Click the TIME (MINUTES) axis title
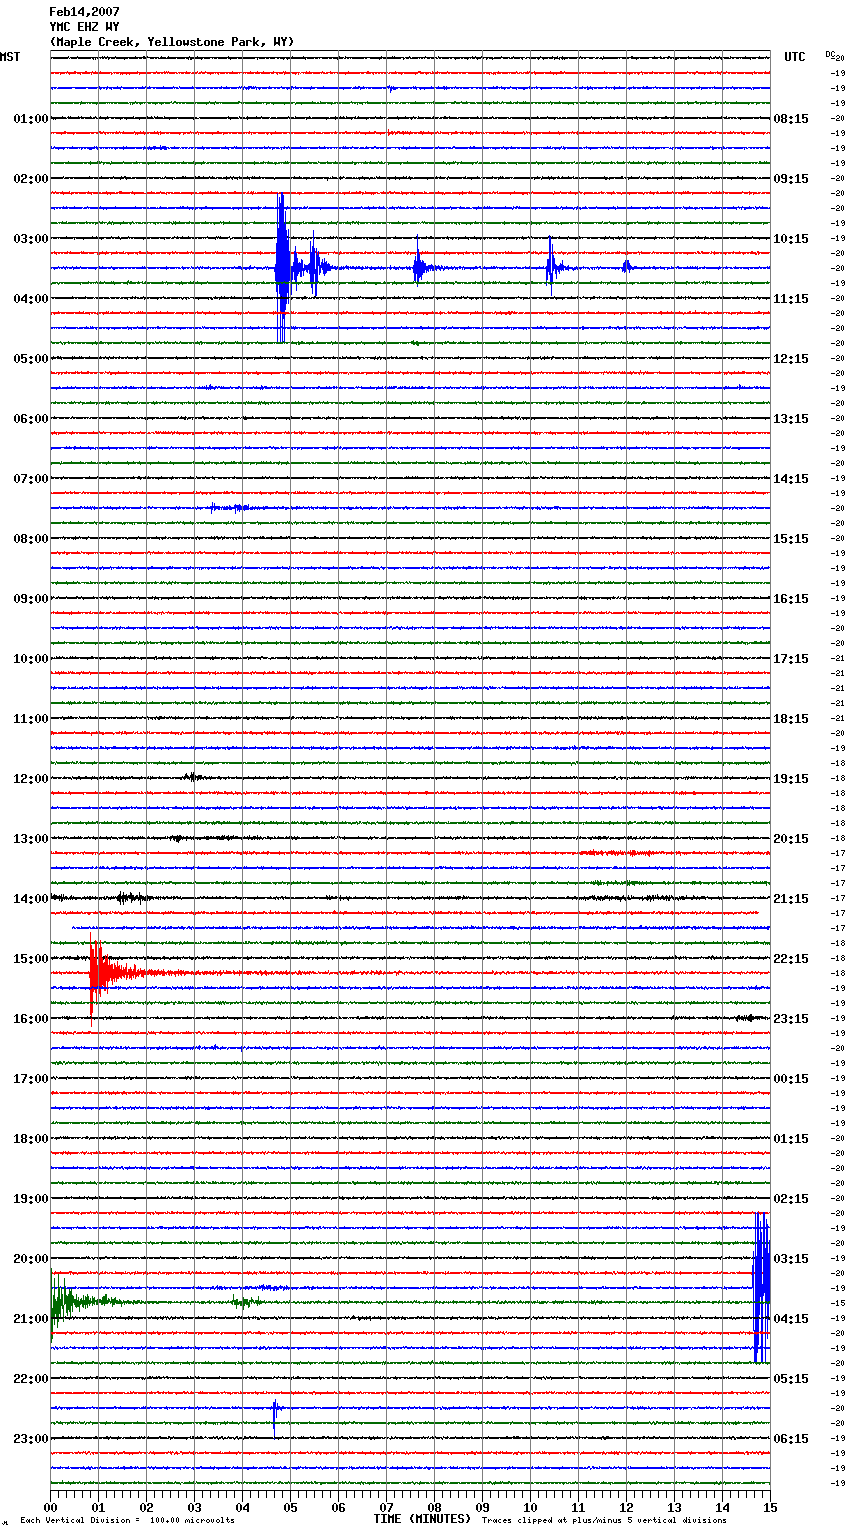This screenshot has width=850, height=1534. pyautogui.click(x=422, y=1519)
